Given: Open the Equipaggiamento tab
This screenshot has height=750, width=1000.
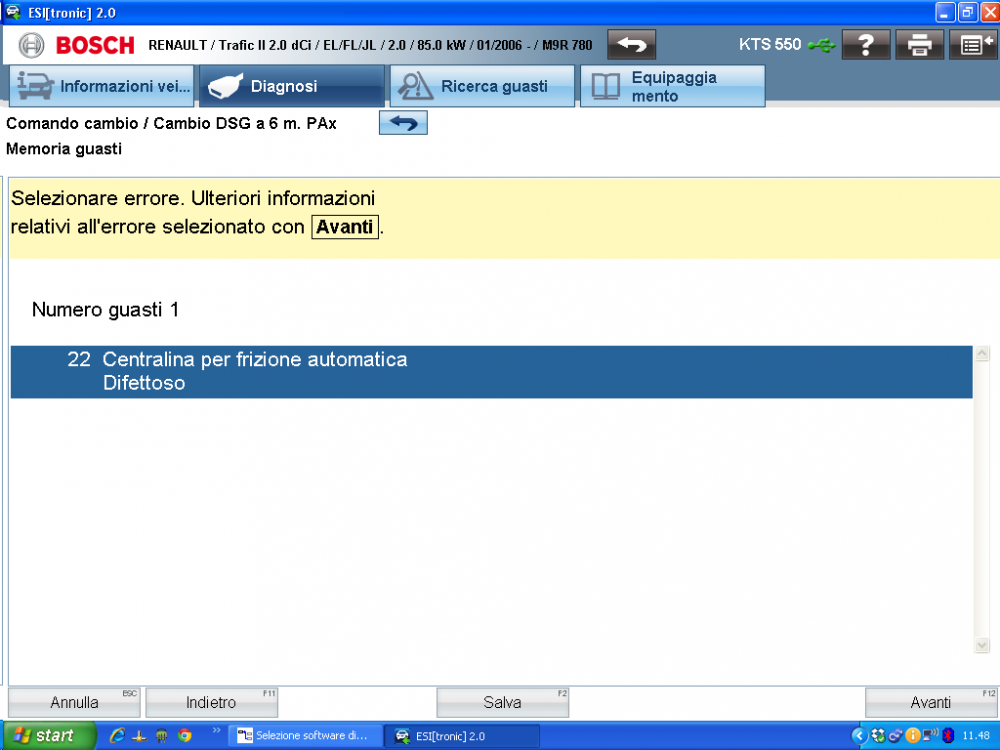Looking at the screenshot, I should pyautogui.click(x=672, y=85).
